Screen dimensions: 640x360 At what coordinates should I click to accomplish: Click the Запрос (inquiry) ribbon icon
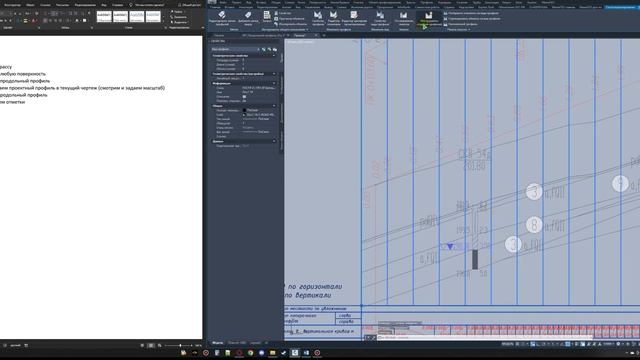tap(267, 17)
